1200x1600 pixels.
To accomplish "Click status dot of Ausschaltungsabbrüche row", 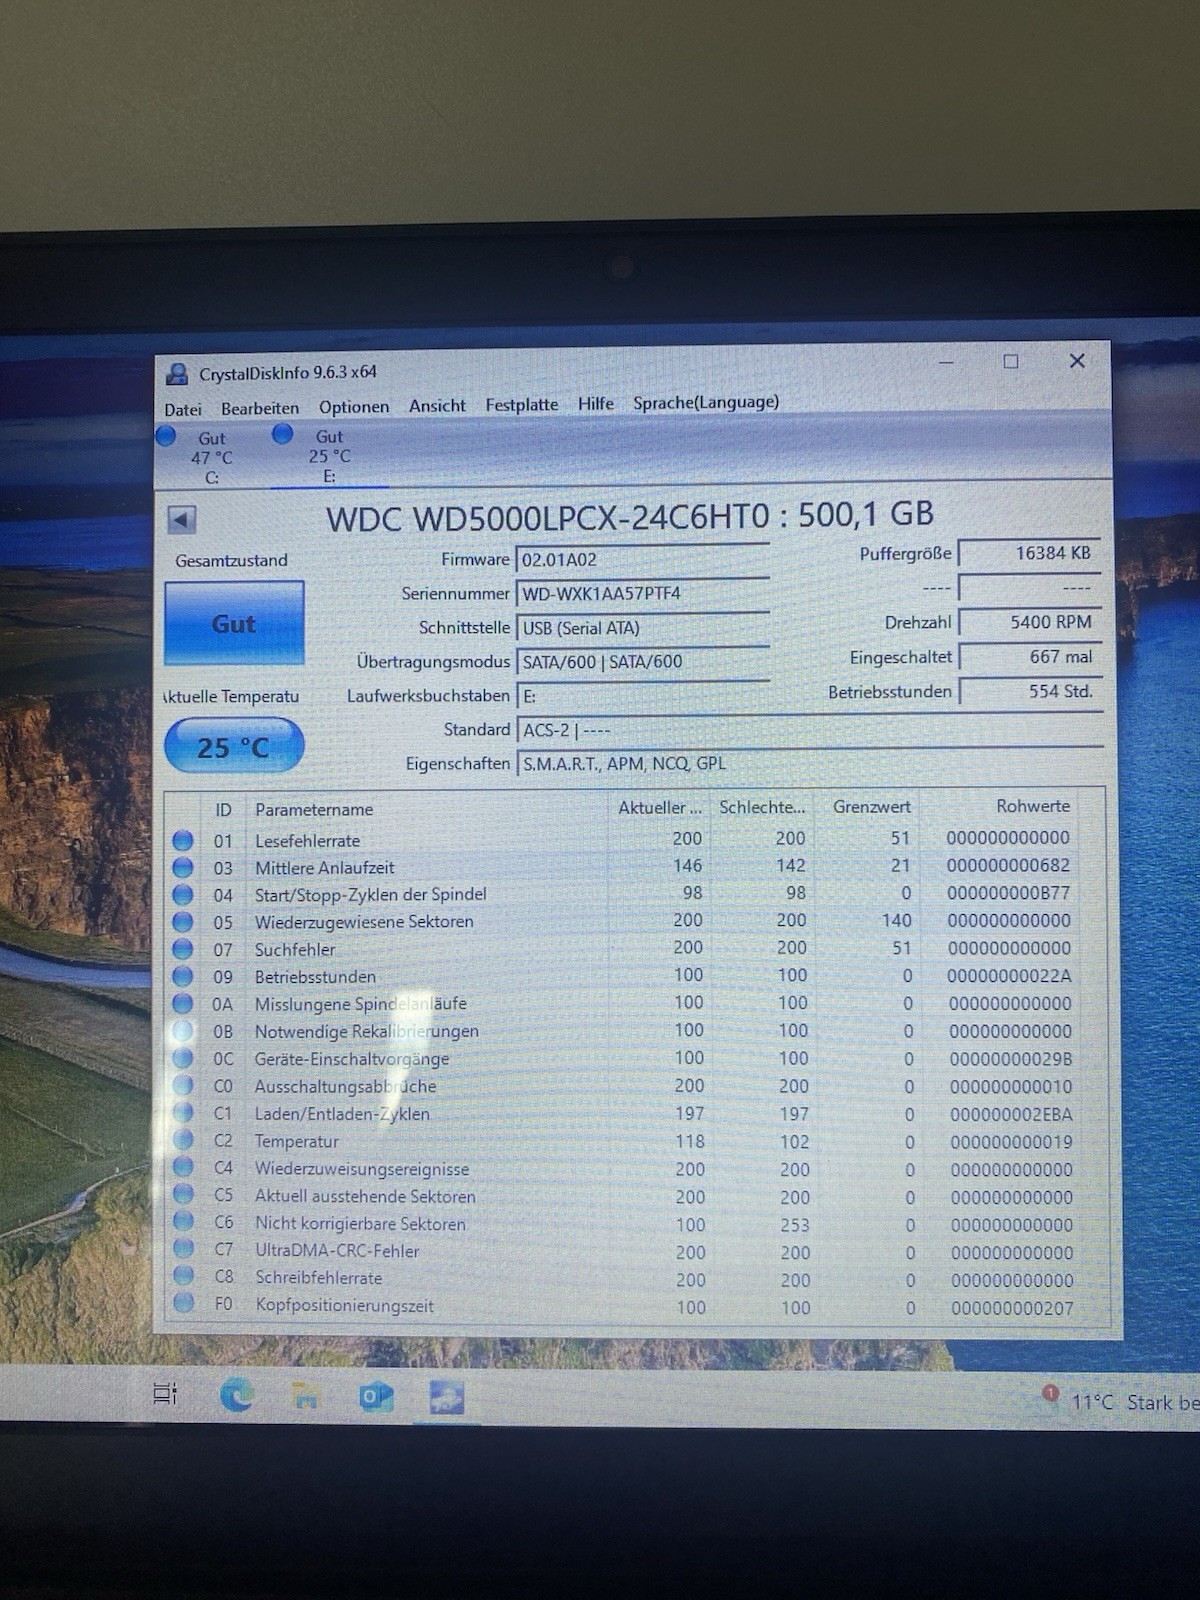I will (183, 1085).
